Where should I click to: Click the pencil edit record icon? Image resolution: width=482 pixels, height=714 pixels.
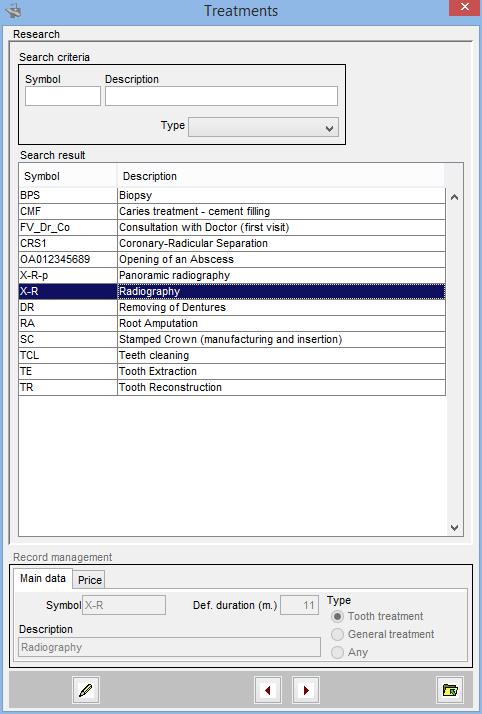pyautogui.click(x=86, y=690)
